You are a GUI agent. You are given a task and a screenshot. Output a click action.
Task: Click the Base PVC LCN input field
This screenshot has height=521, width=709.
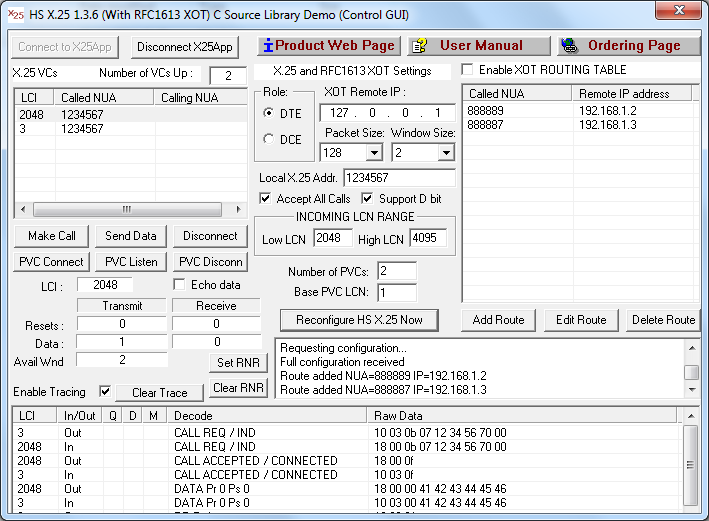[397, 292]
